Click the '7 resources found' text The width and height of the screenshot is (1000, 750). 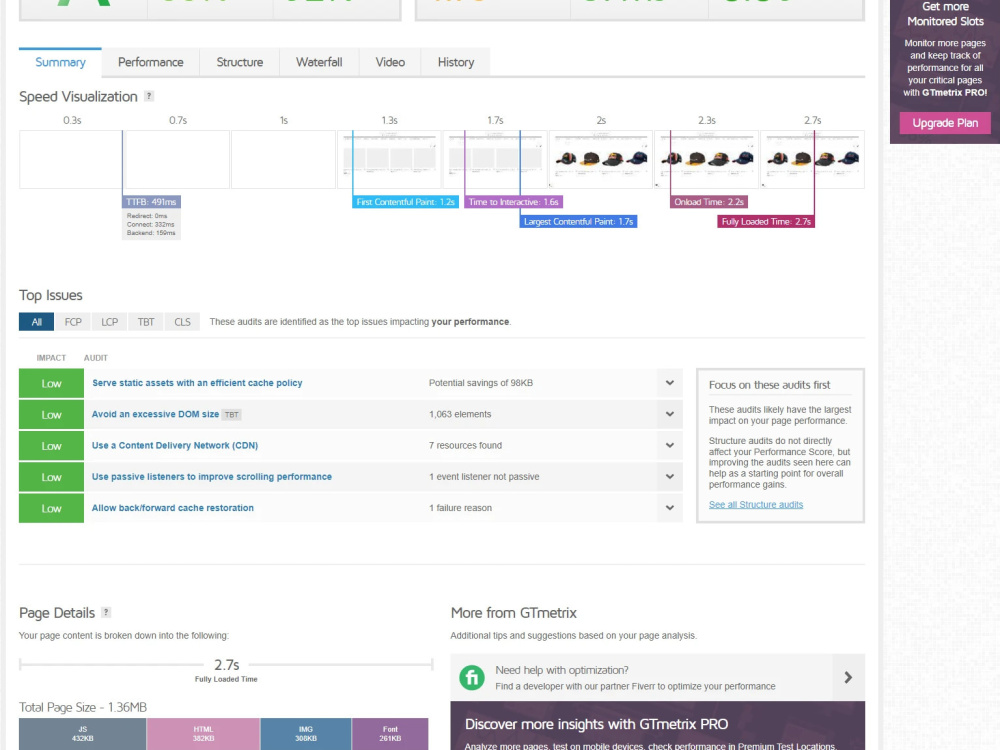pos(466,446)
